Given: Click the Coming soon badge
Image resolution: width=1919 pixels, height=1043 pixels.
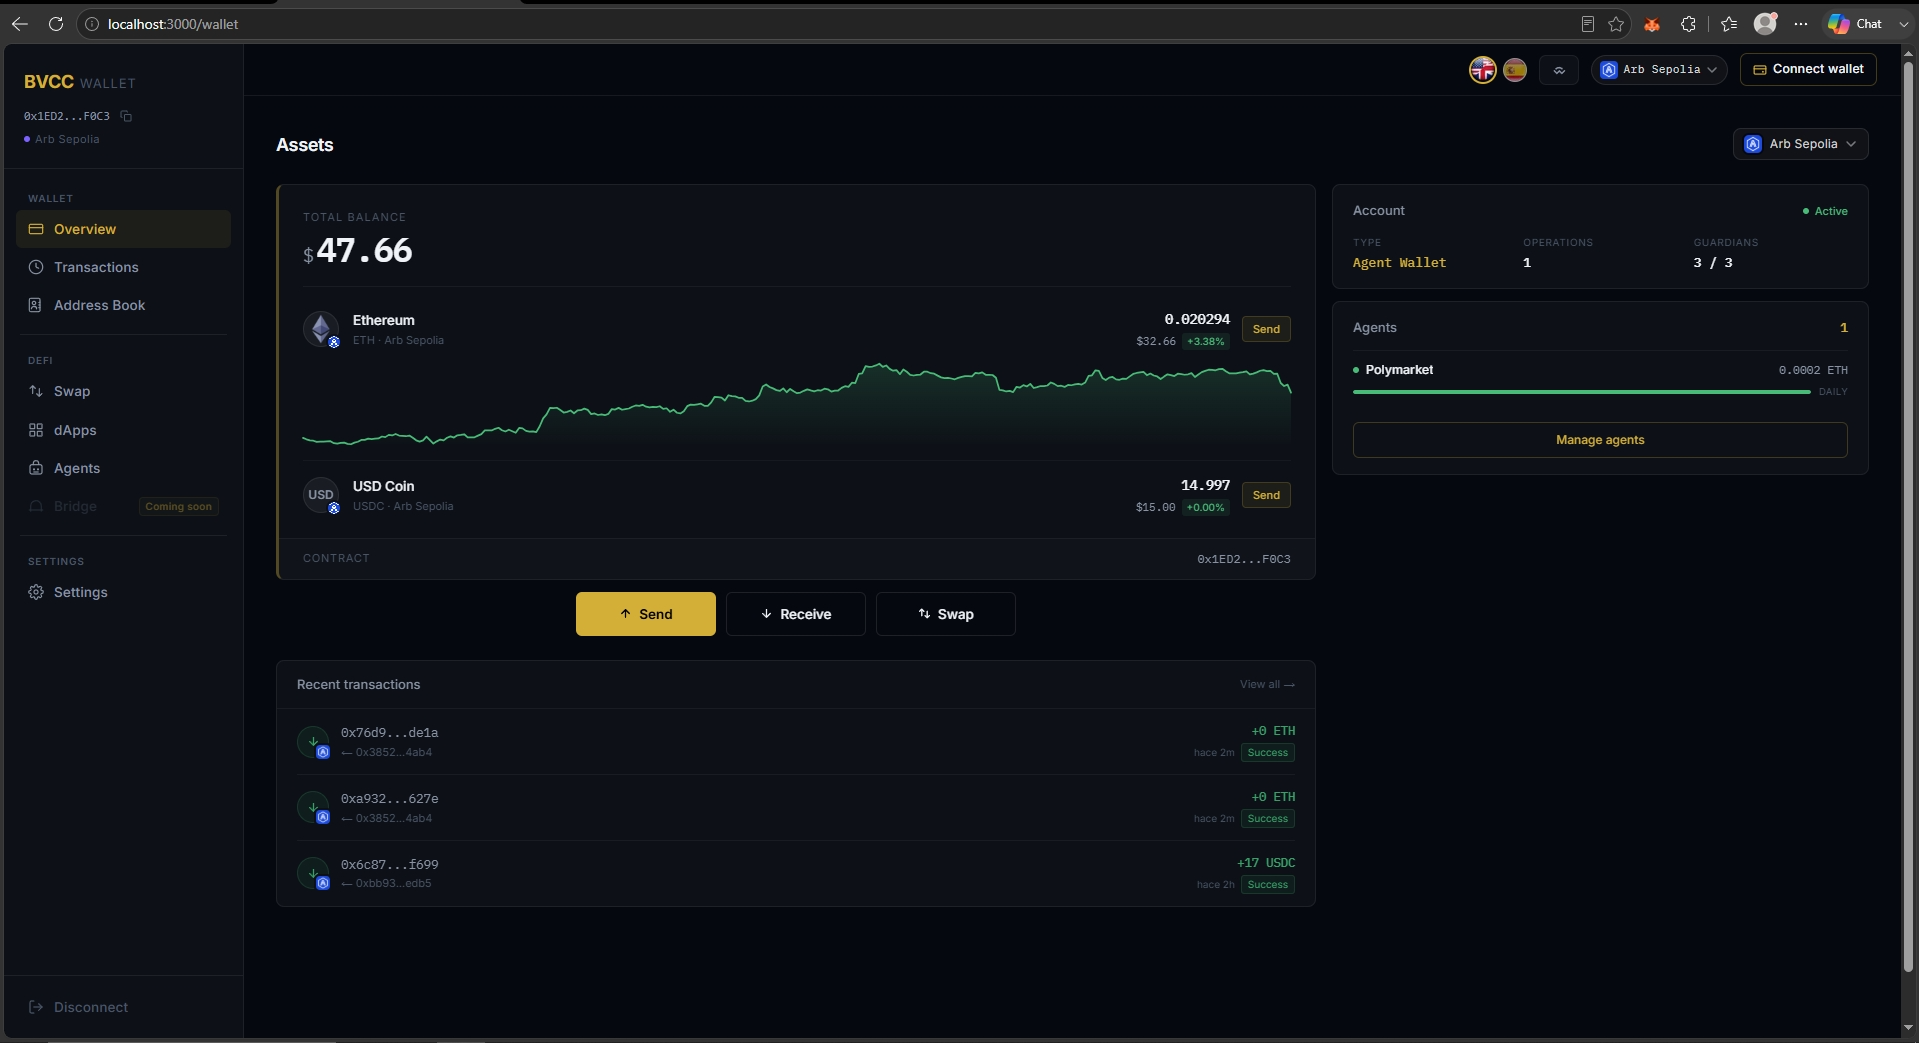Looking at the screenshot, I should click(179, 507).
